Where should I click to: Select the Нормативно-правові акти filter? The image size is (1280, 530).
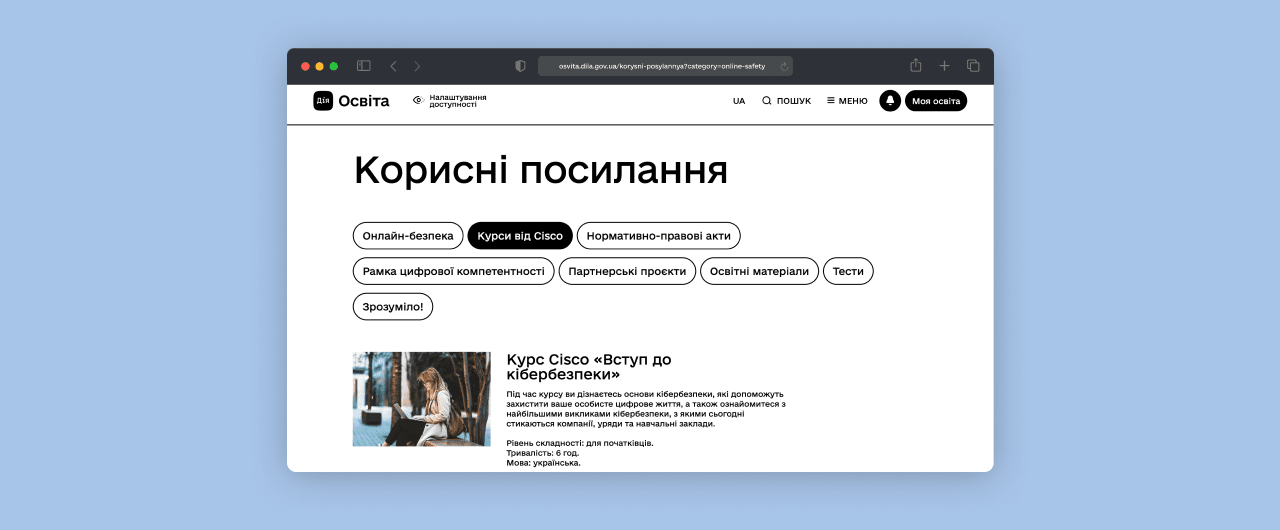pyautogui.click(x=658, y=236)
